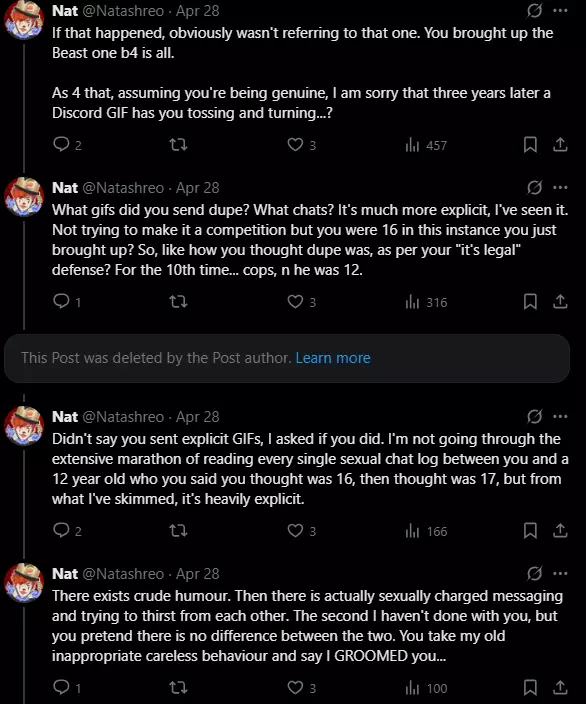This screenshot has width=586, height=704.
Task: Repost the 'crude humour' post
Action: pos(178,687)
